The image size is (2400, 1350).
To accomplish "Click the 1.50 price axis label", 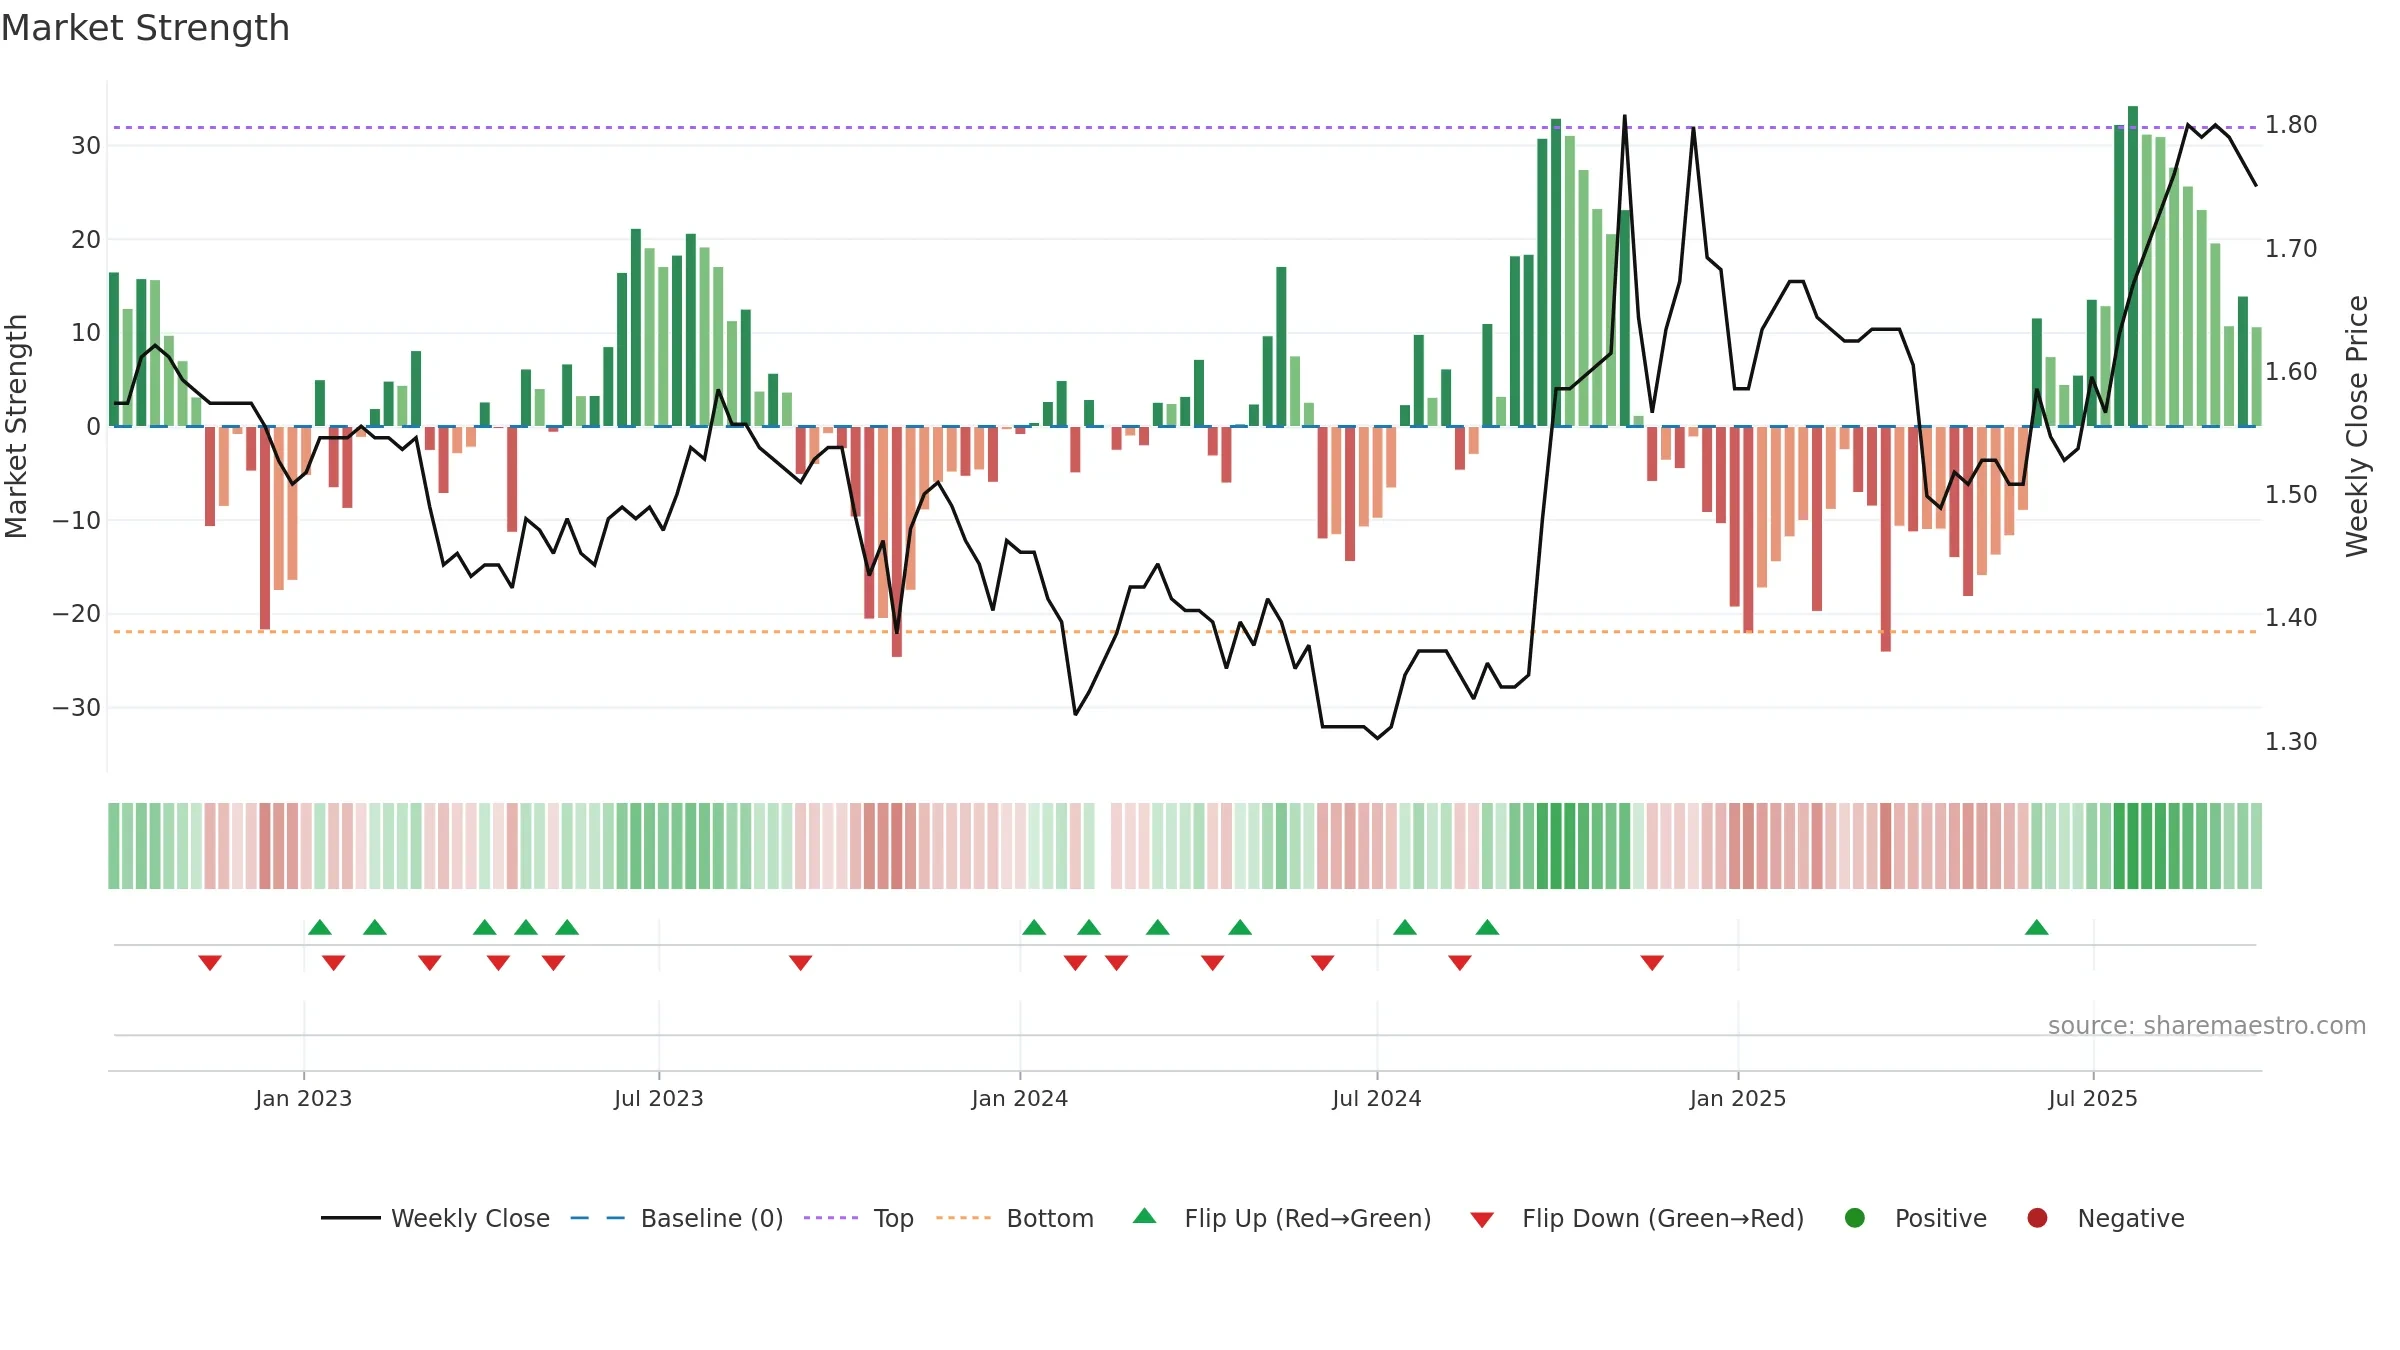I will pos(2291,495).
